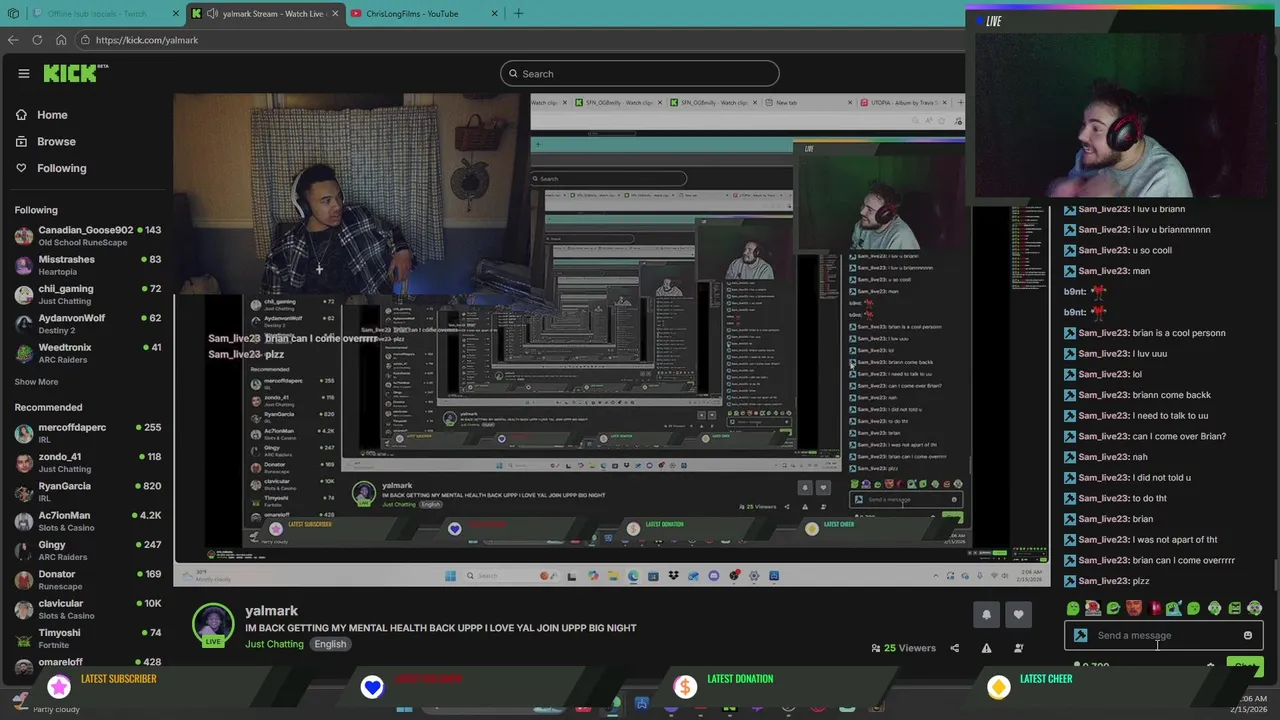Open Gingy recommended channel
The height and width of the screenshot is (720, 1280).
pos(88,550)
